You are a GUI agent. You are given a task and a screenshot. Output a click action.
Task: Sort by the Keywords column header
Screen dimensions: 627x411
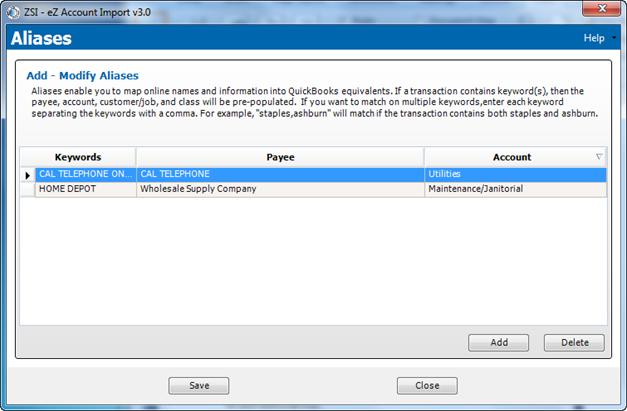[78, 157]
